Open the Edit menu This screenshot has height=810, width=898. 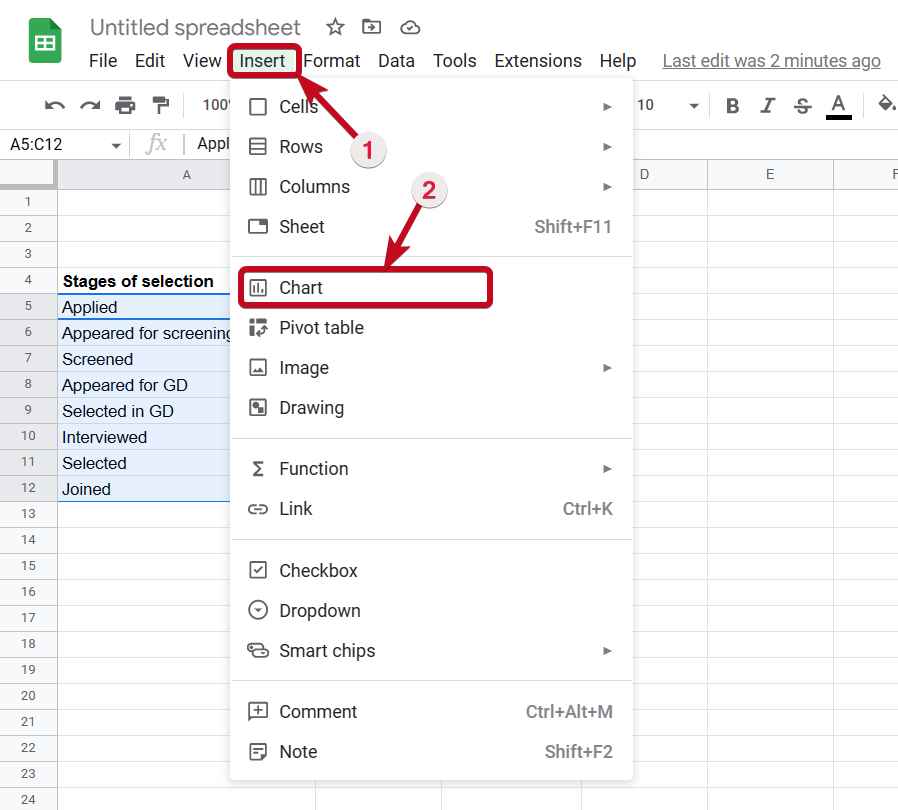click(x=150, y=61)
